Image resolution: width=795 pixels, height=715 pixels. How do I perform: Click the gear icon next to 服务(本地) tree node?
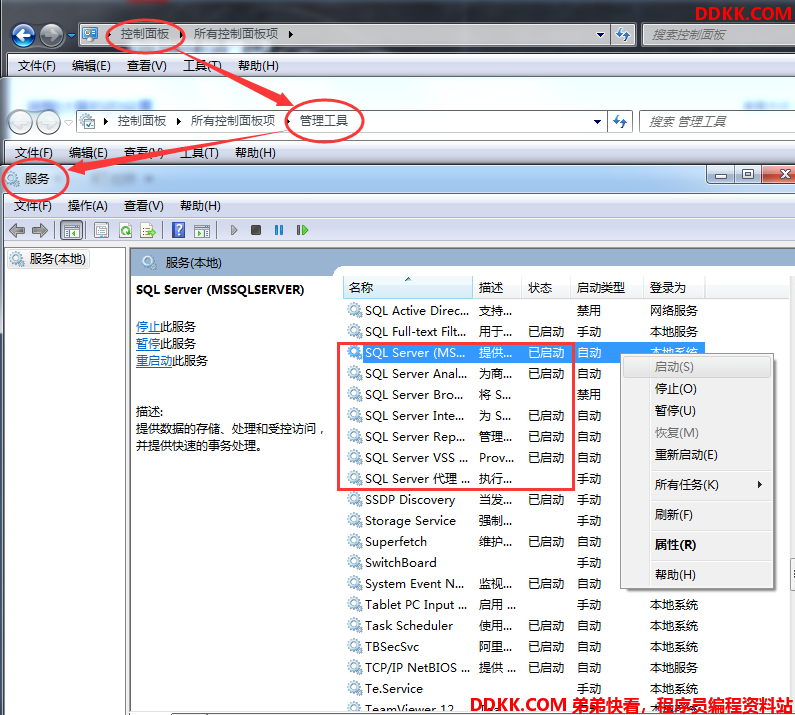pyautogui.click(x=17, y=259)
